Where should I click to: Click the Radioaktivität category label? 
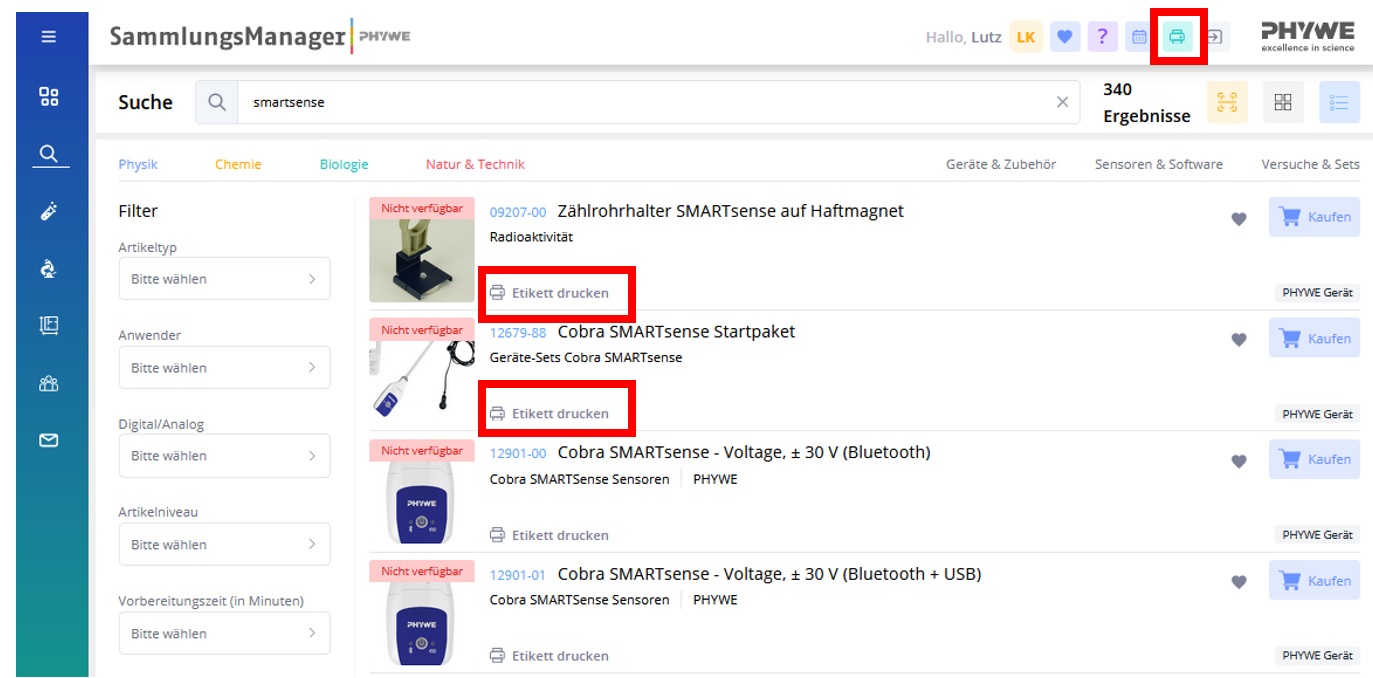(x=531, y=237)
